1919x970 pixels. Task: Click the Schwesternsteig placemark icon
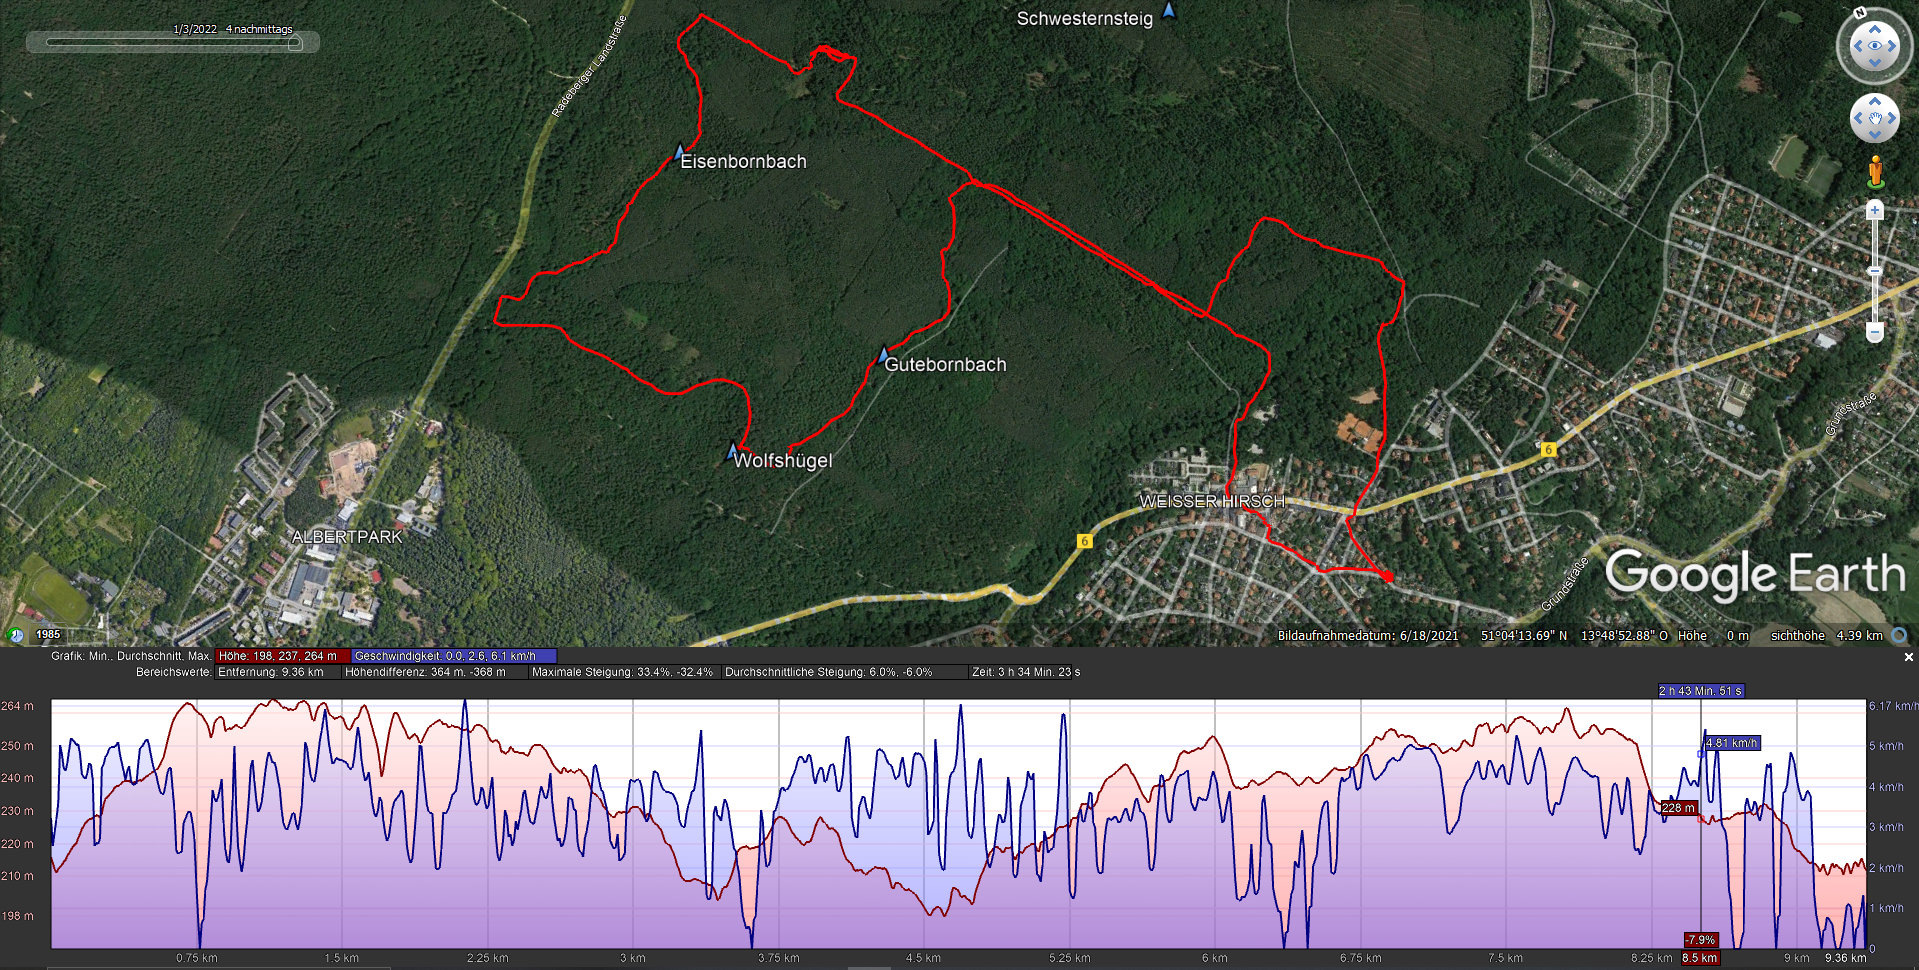pyautogui.click(x=1169, y=10)
